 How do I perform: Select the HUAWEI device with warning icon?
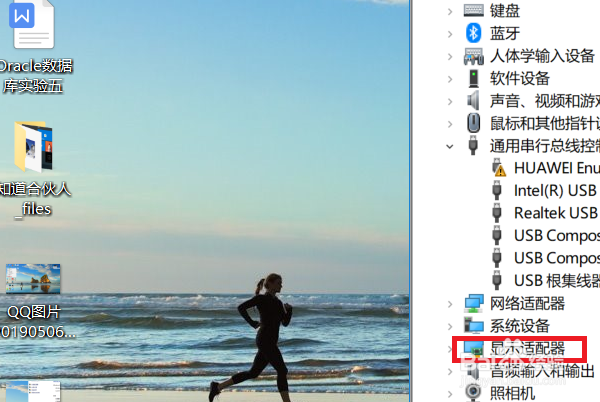499,168
